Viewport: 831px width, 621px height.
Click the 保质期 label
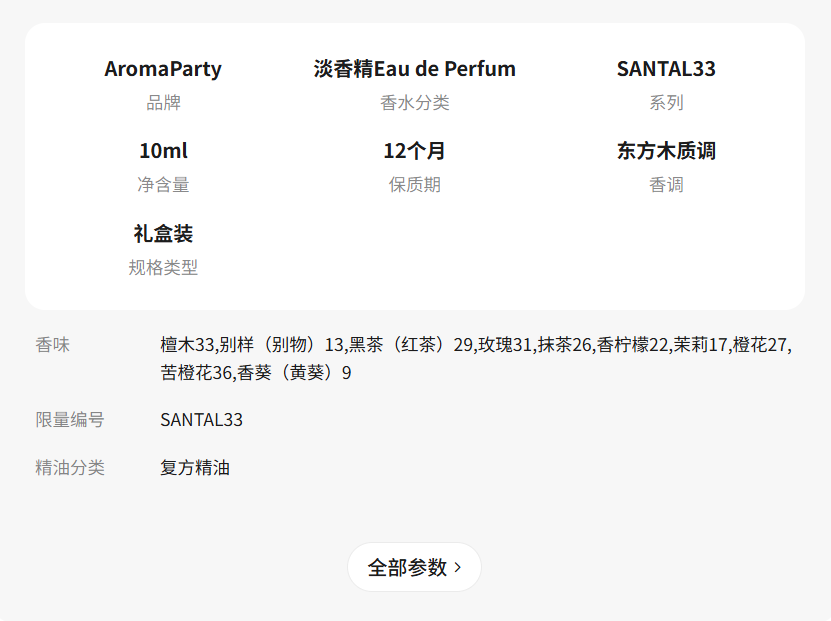click(x=415, y=184)
